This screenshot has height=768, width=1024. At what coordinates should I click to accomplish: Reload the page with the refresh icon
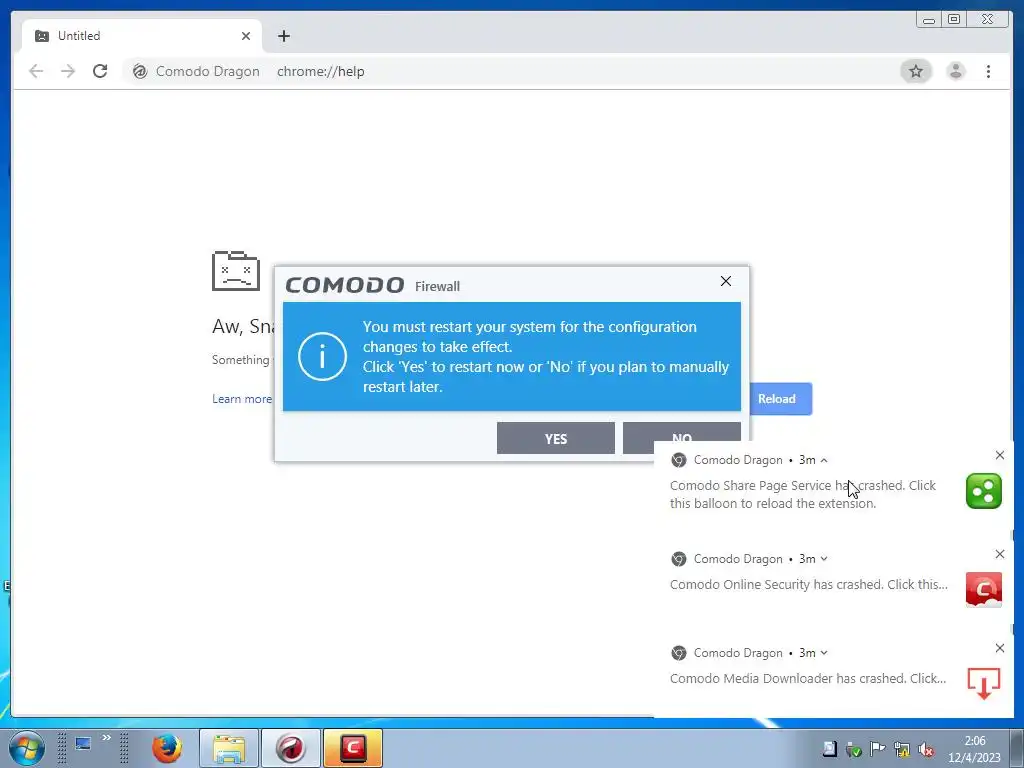tap(100, 71)
